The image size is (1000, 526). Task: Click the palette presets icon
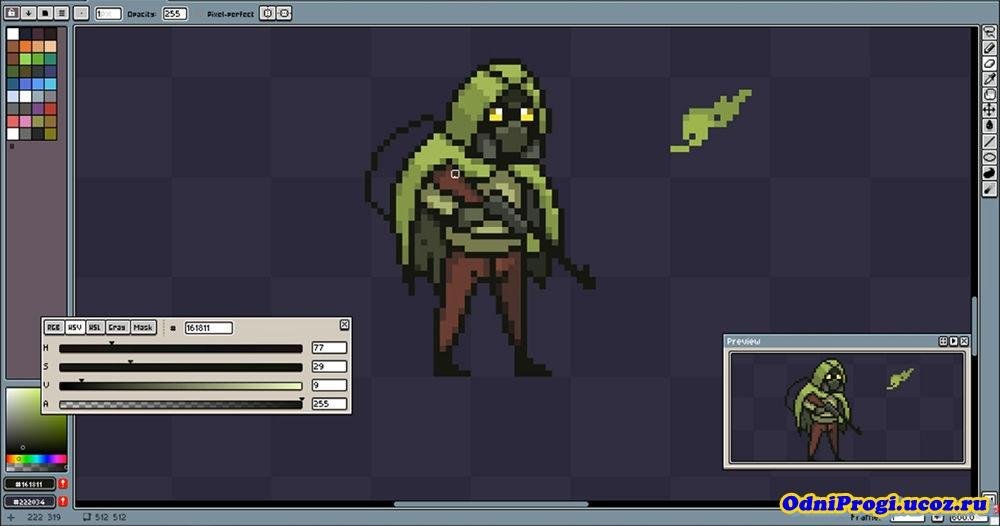coord(45,13)
